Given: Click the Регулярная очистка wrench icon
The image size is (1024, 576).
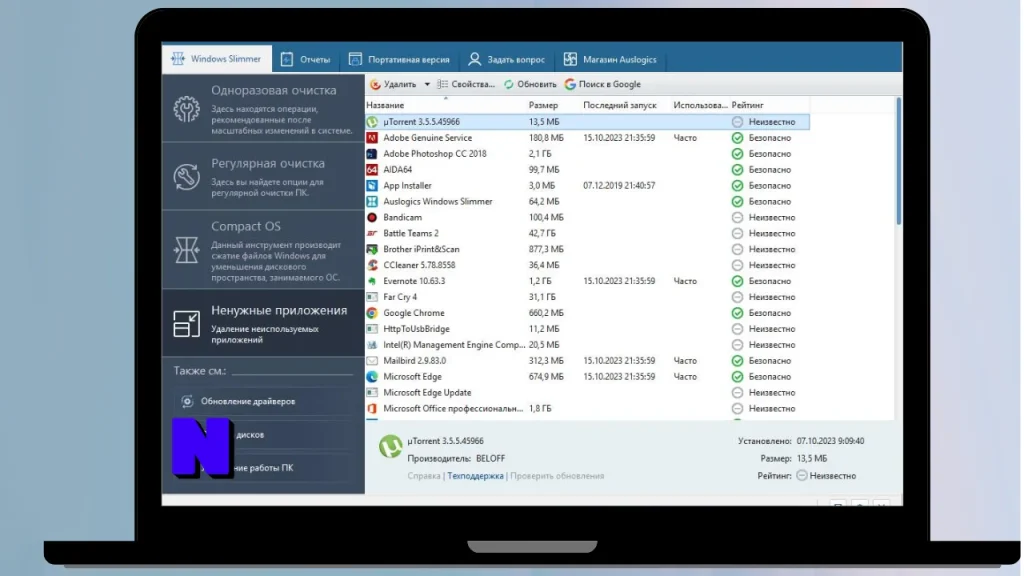Looking at the screenshot, I should pos(186,177).
